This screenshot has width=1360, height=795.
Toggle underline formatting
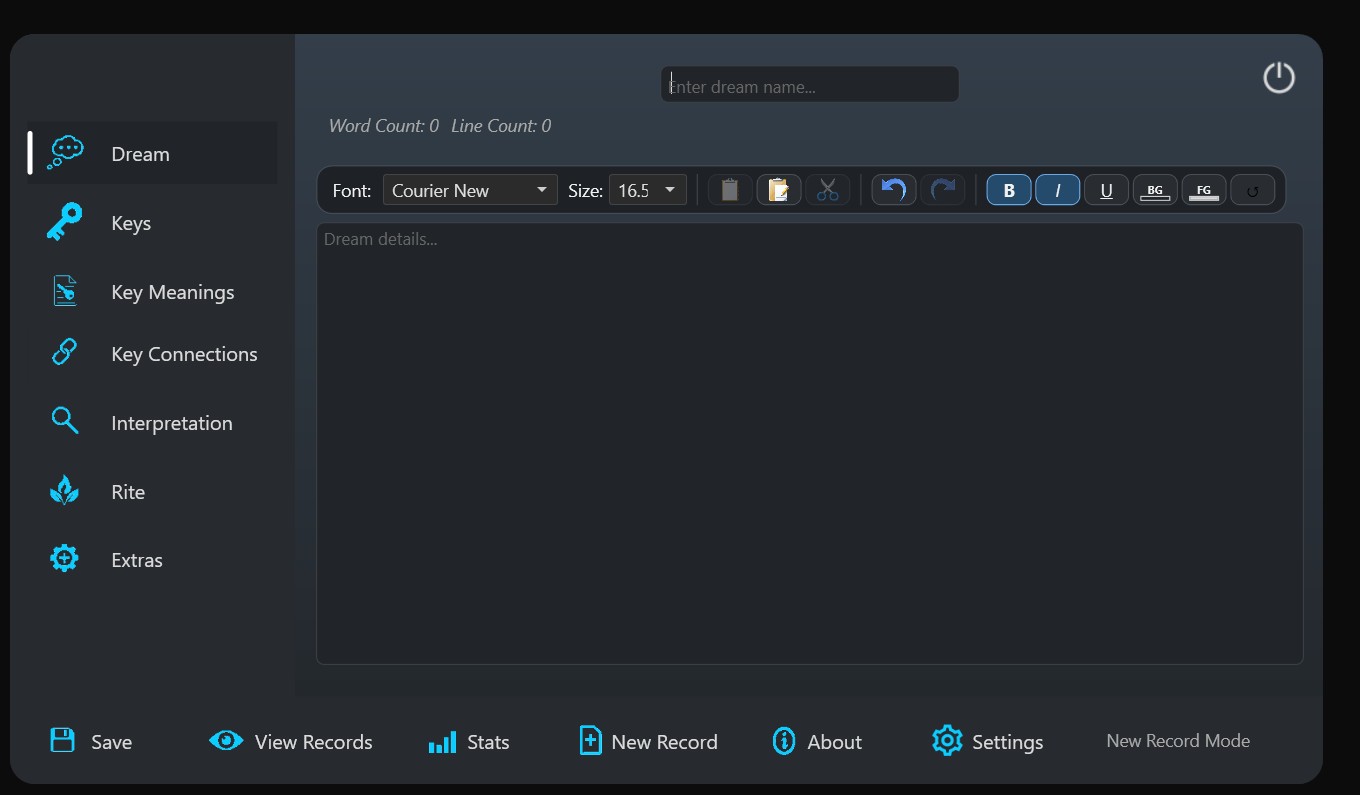pyautogui.click(x=1106, y=190)
